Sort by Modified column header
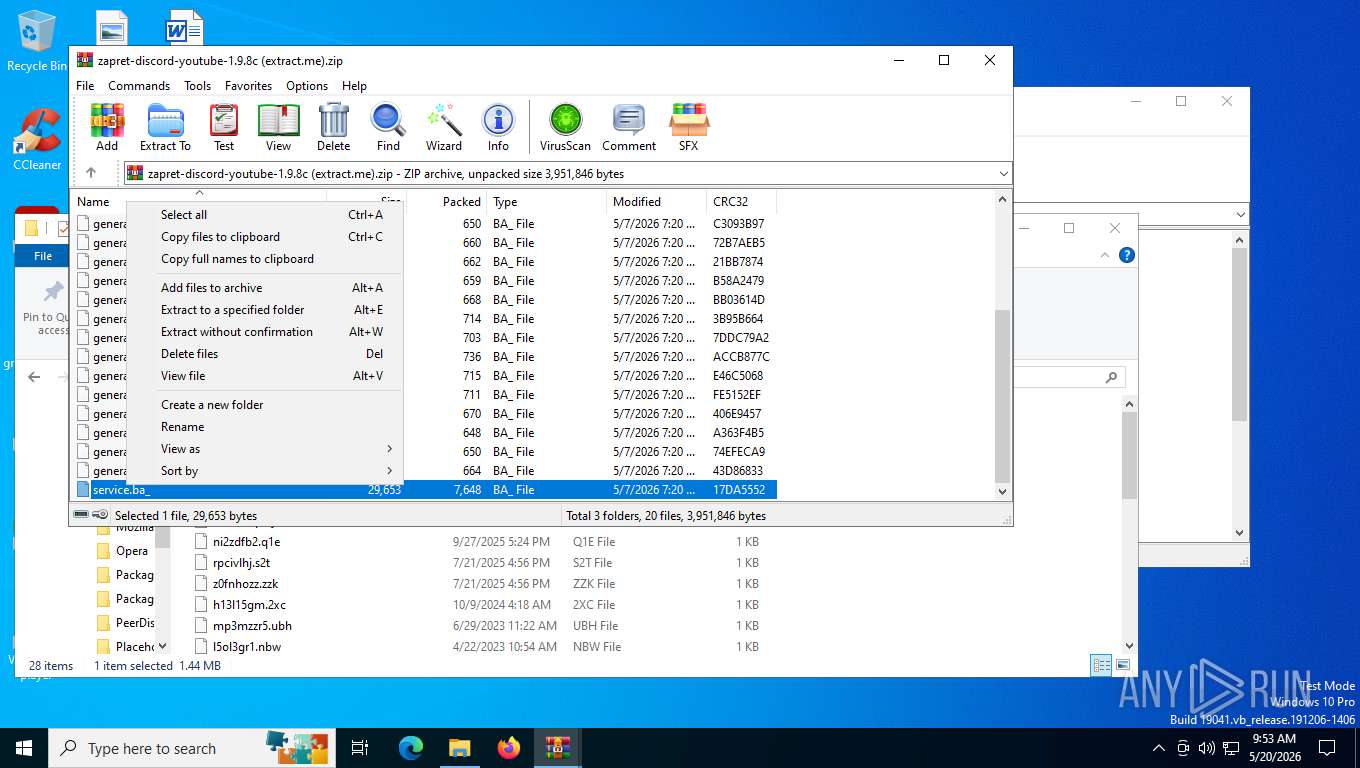The image size is (1360, 768). pyautogui.click(x=657, y=201)
